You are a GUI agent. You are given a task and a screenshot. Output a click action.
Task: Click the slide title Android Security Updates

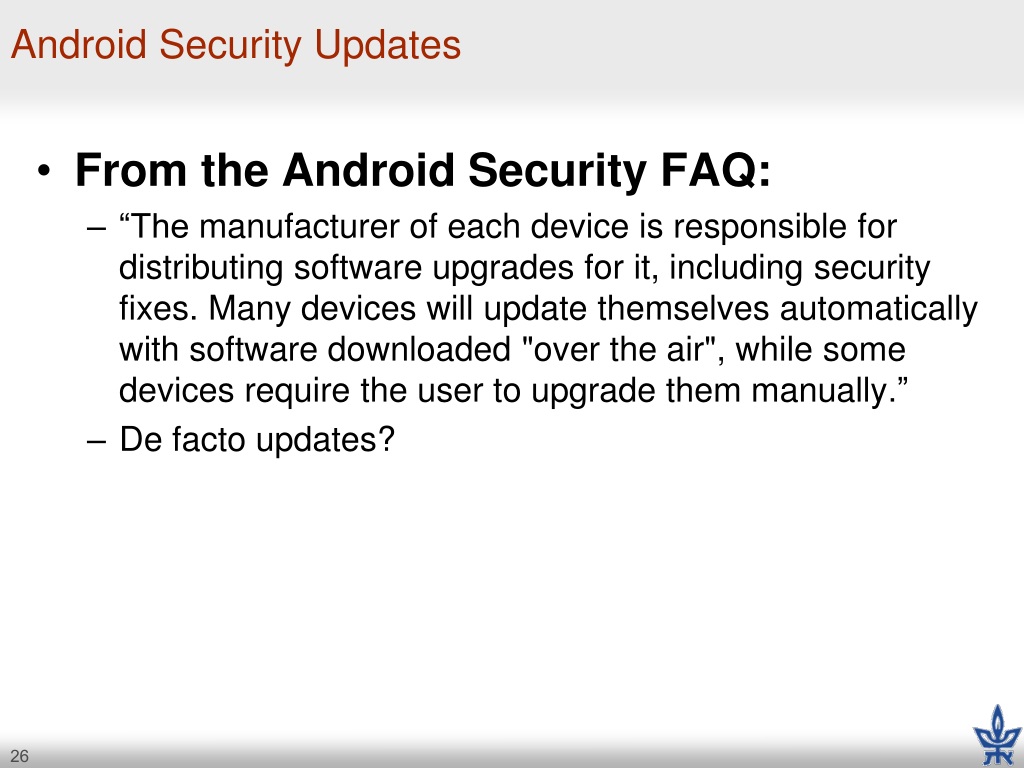coord(236,45)
